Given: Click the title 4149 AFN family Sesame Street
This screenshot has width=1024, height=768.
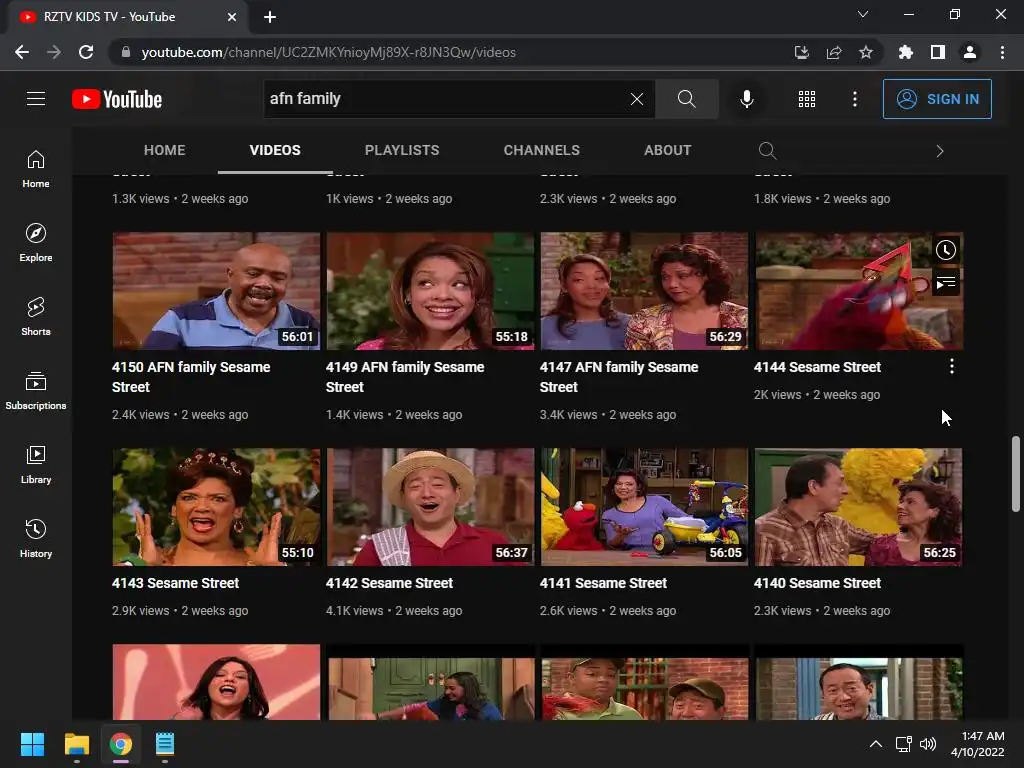Looking at the screenshot, I should coord(405,377).
